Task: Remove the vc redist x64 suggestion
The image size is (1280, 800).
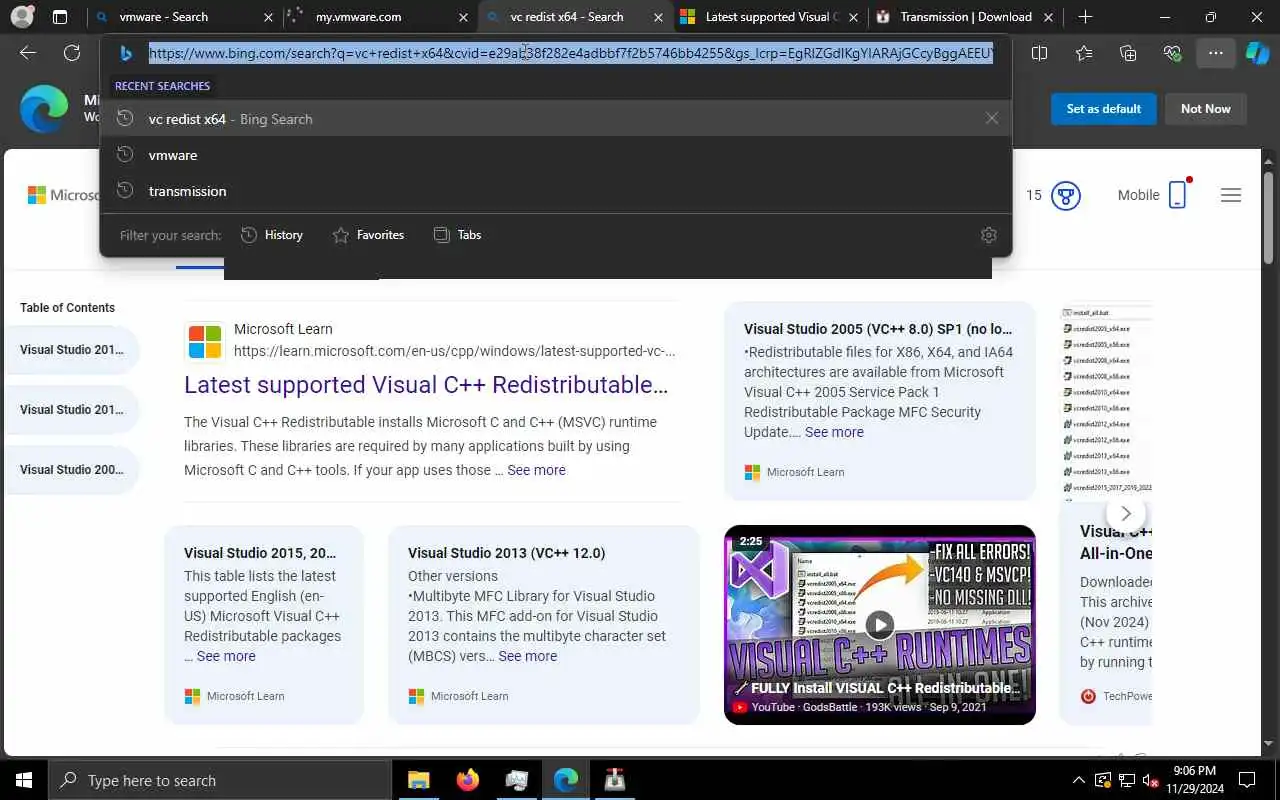Action: [992, 118]
